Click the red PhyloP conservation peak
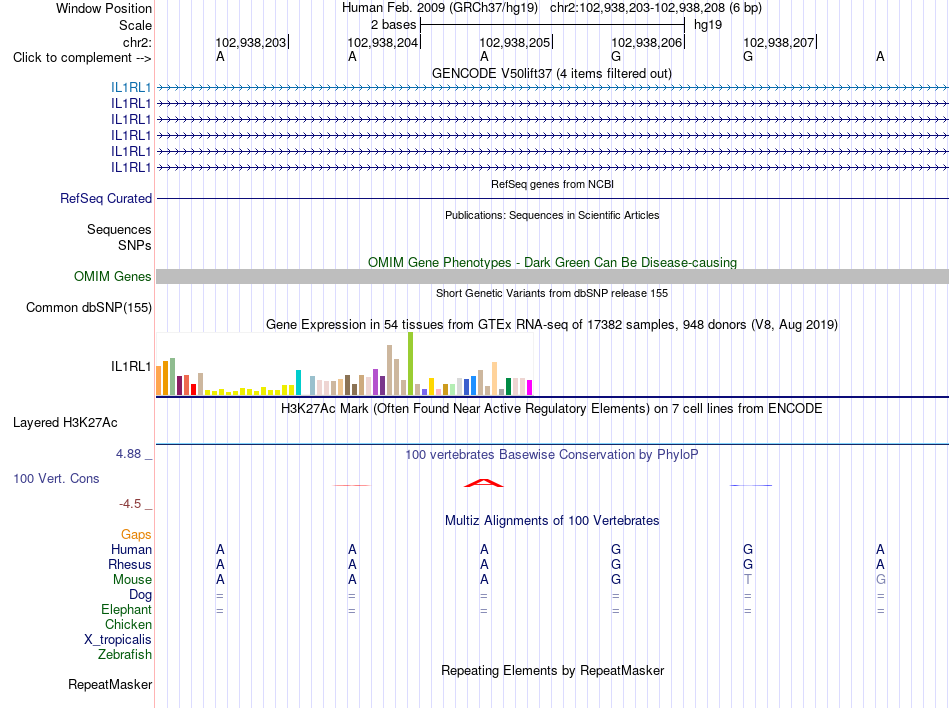 coord(483,483)
